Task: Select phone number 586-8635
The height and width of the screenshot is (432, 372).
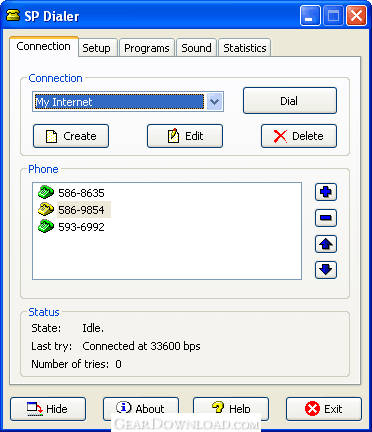Action: point(81,193)
